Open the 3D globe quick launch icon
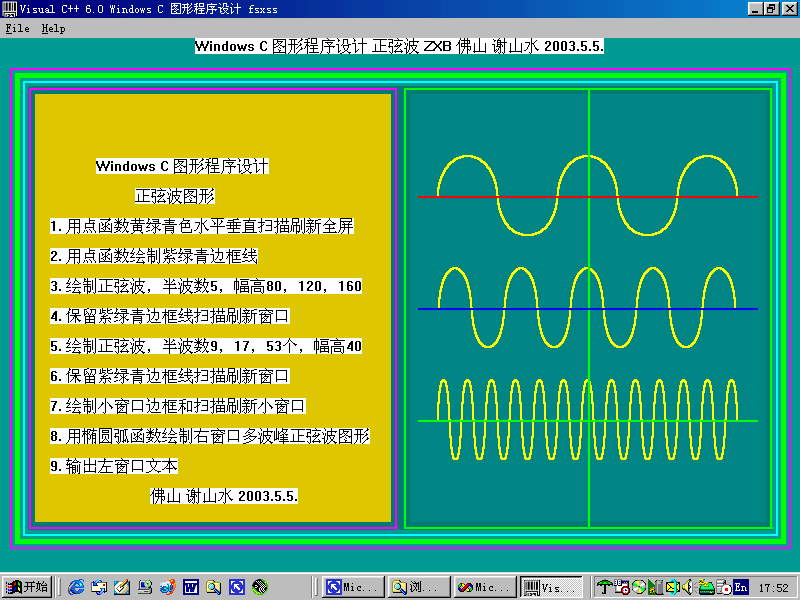 [168, 587]
